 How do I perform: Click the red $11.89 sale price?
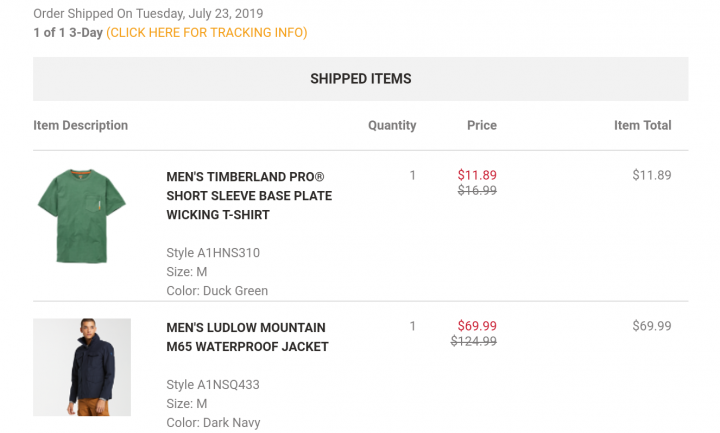(477, 175)
